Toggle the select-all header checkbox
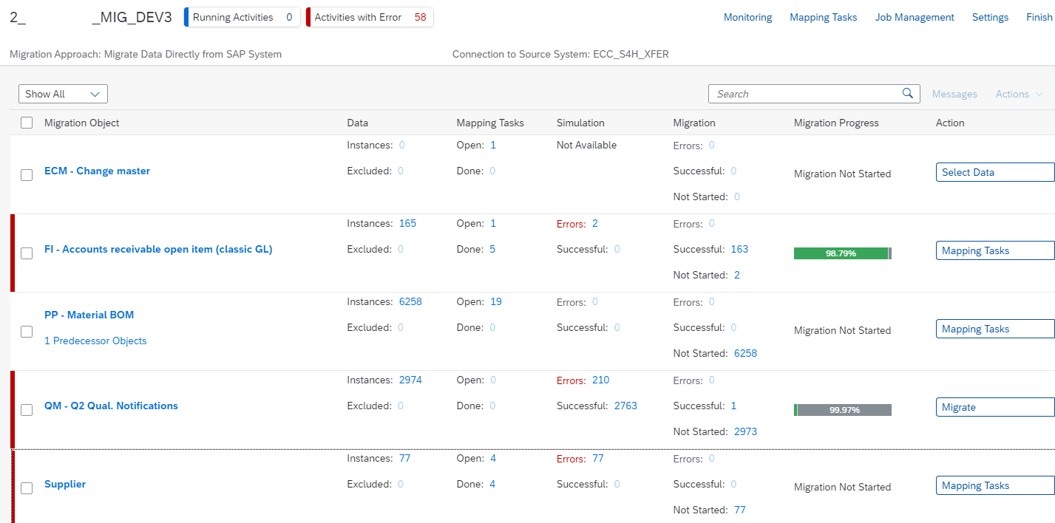This screenshot has width=1055, height=523. click(x=27, y=123)
